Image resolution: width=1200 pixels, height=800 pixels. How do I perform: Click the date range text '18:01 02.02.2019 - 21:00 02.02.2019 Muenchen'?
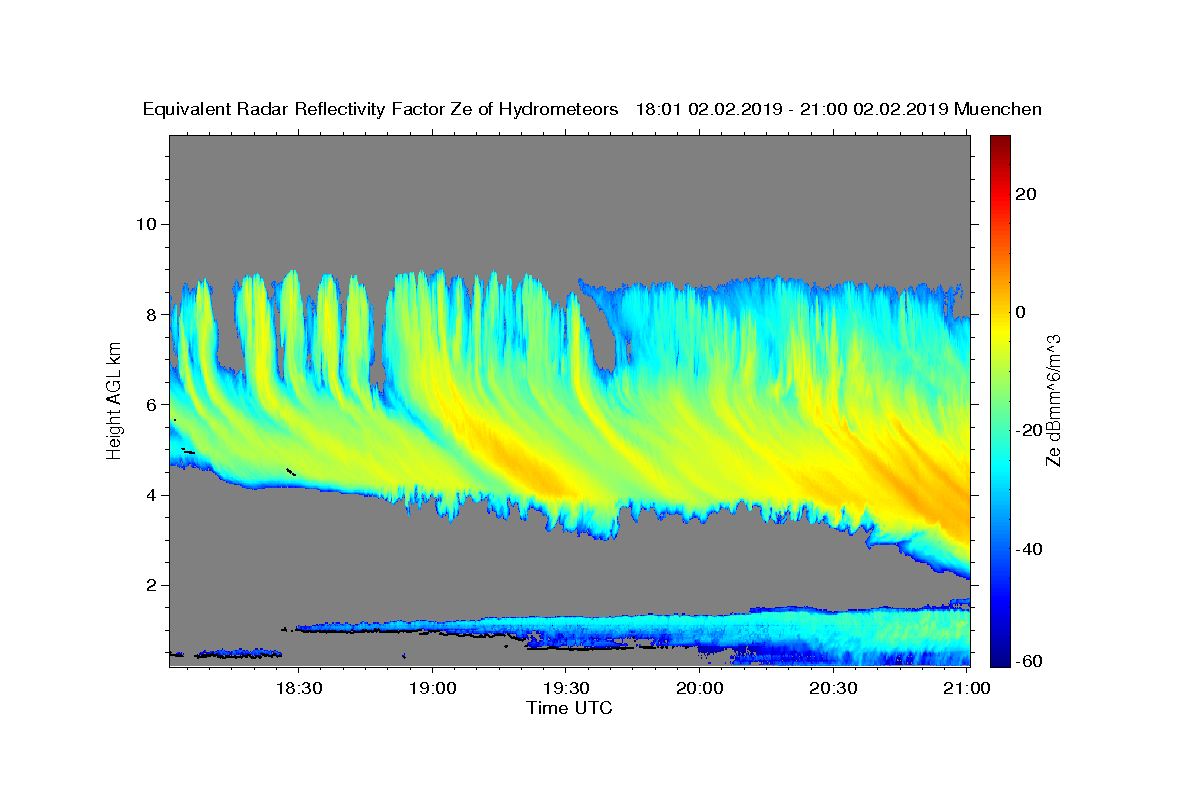point(839,110)
